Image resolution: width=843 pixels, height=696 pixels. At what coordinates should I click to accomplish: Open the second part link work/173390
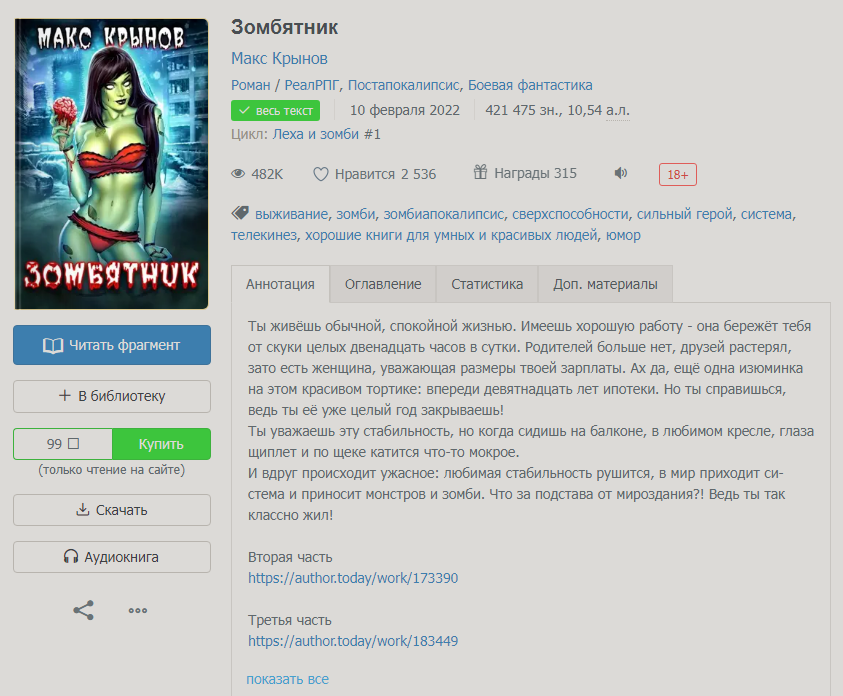(353, 578)
